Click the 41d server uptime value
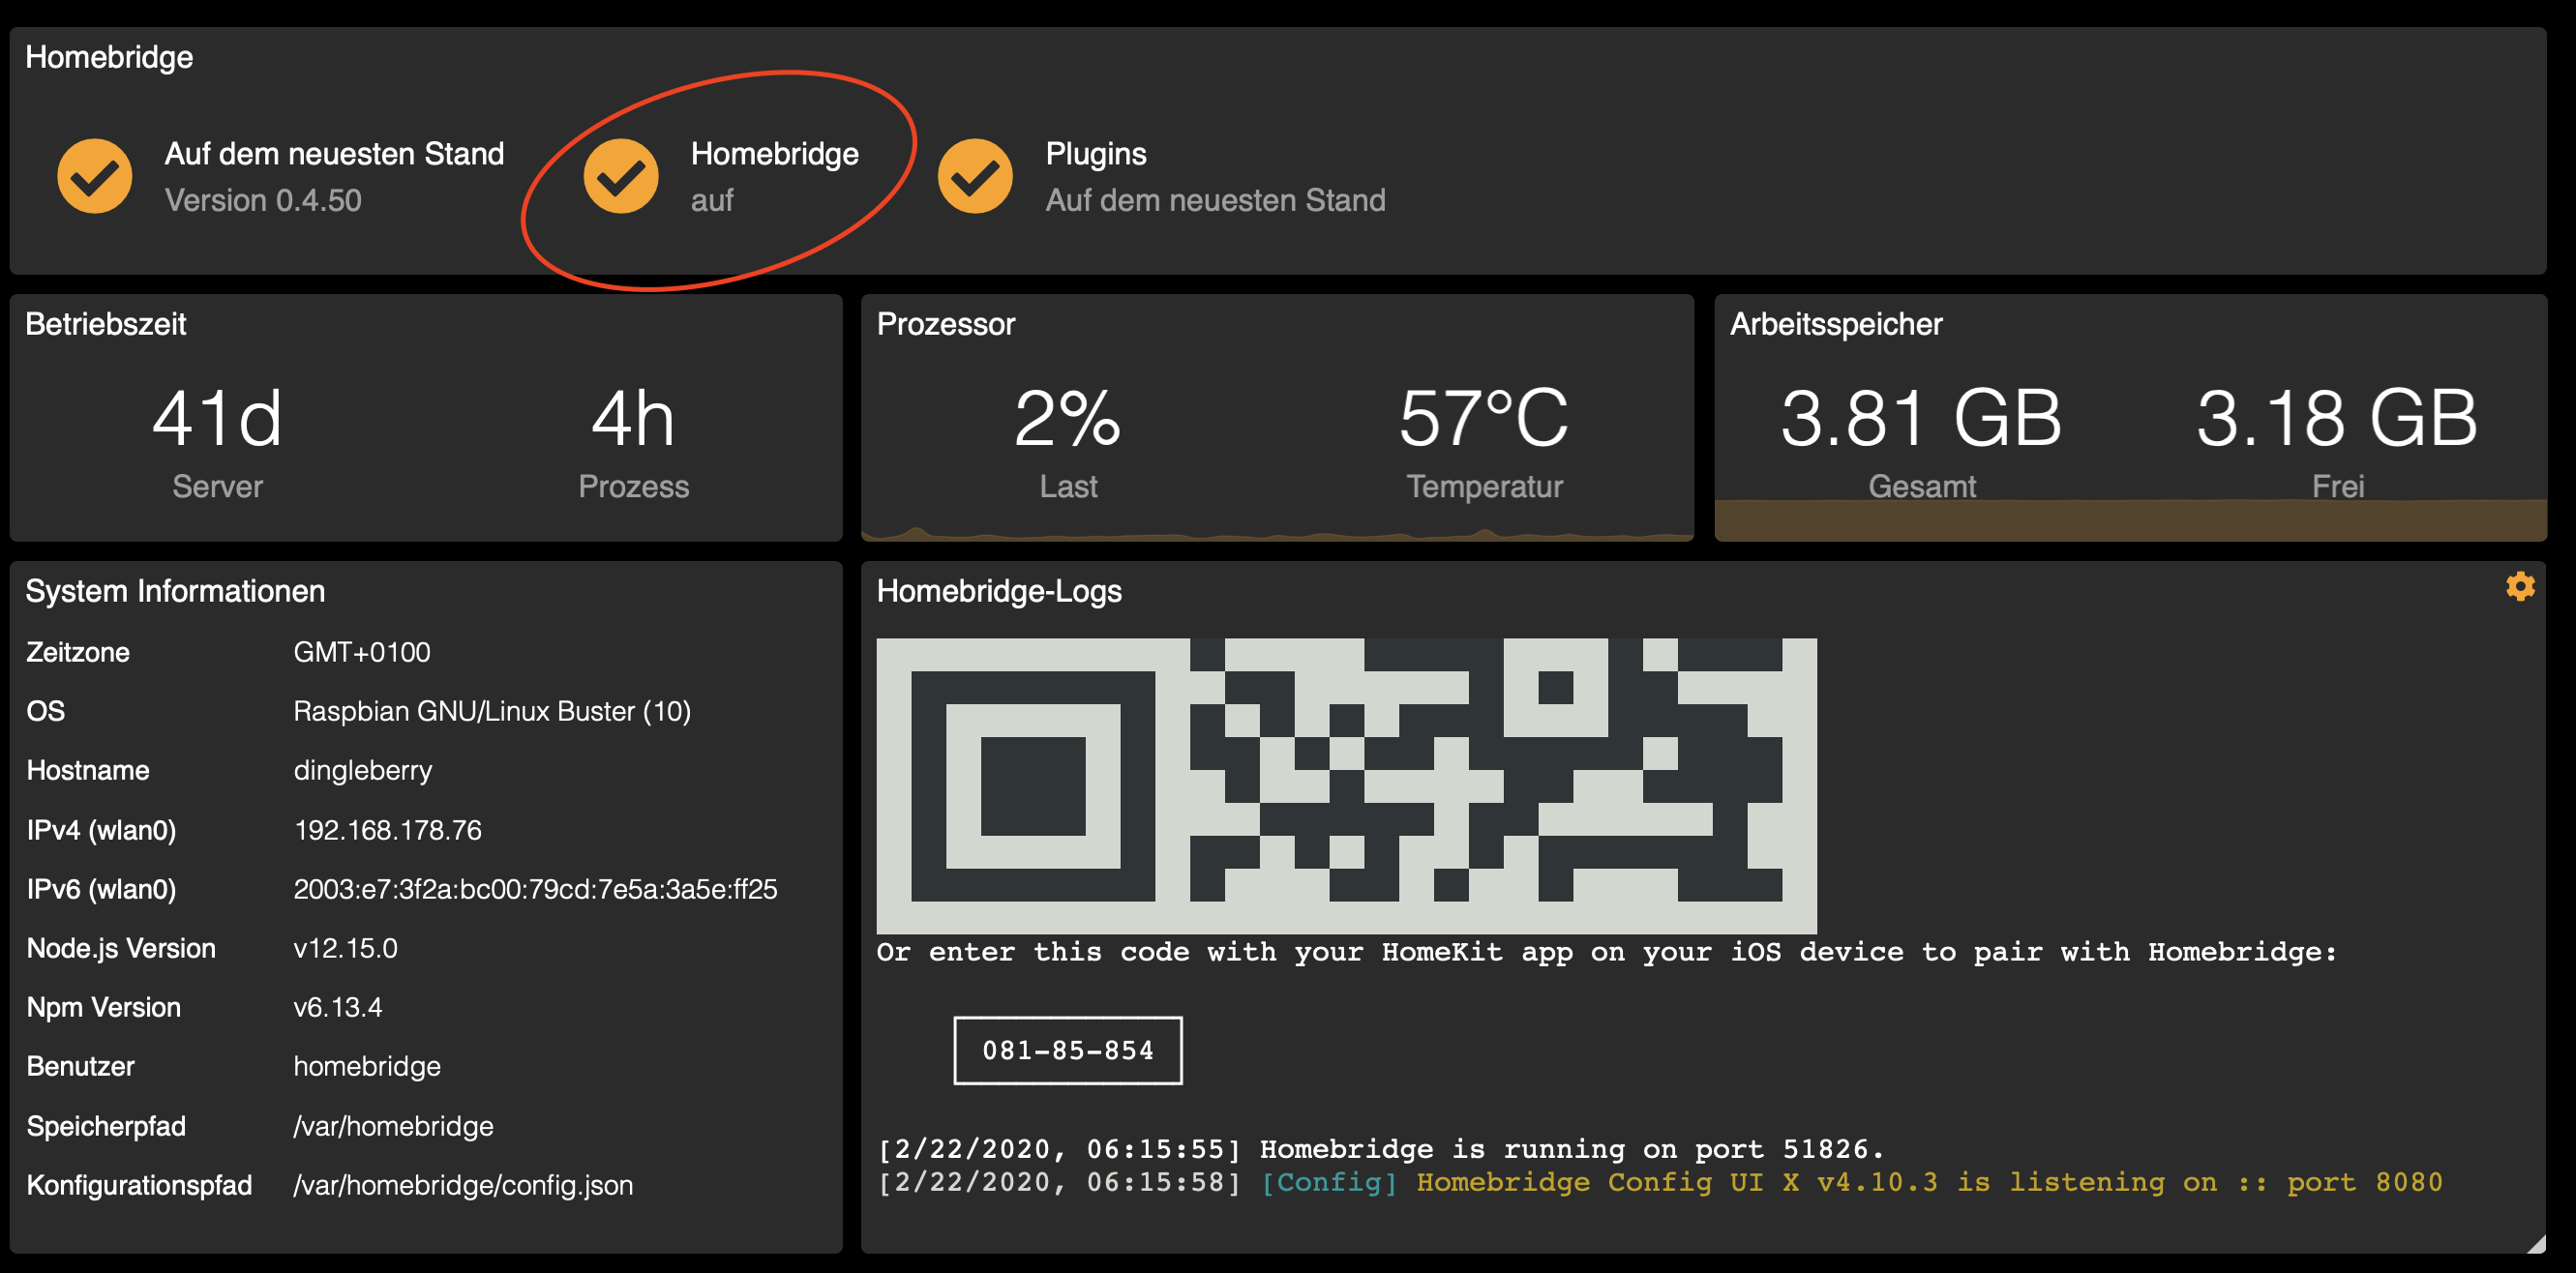The height and width of the screenshot is (1273, 2576). tap(217, 418)
